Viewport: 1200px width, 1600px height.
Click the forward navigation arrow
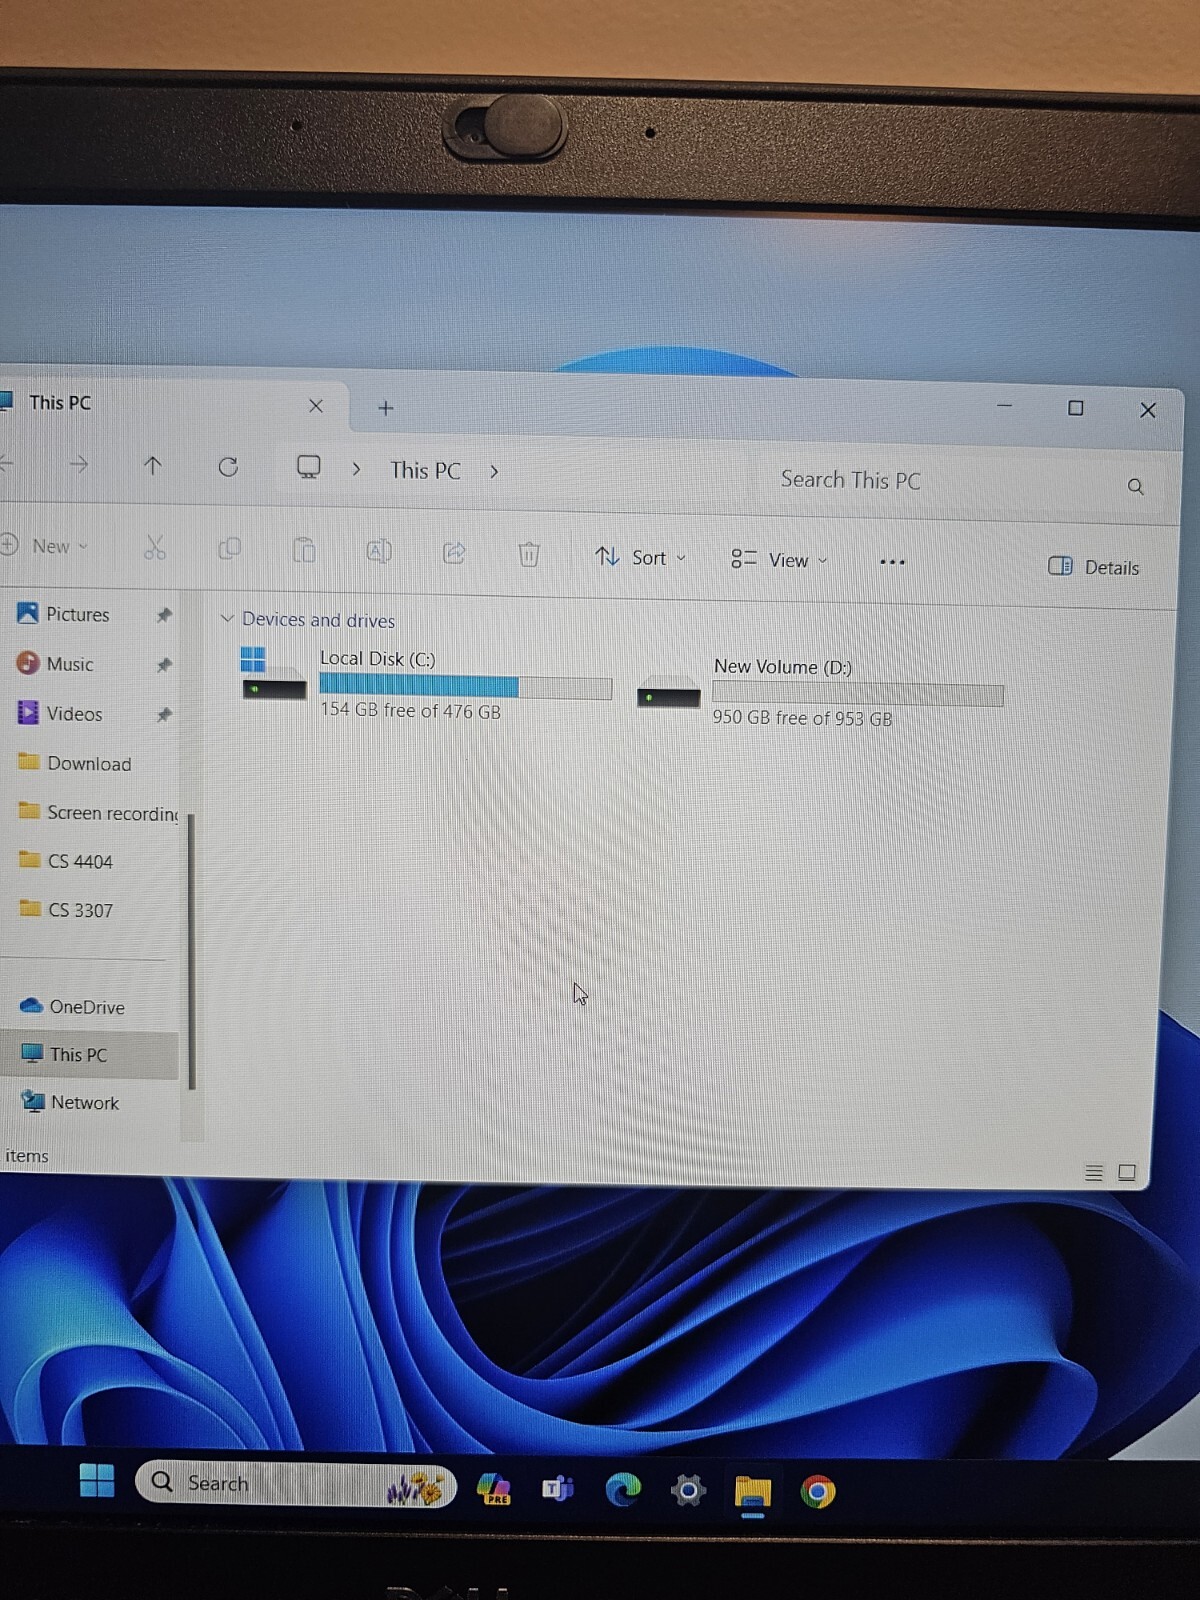tap(78, 464)
